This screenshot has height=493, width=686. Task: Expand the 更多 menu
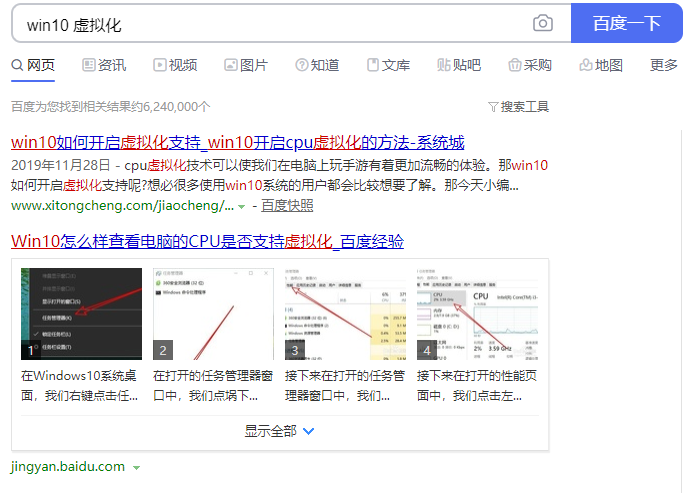tap(663, 65)
